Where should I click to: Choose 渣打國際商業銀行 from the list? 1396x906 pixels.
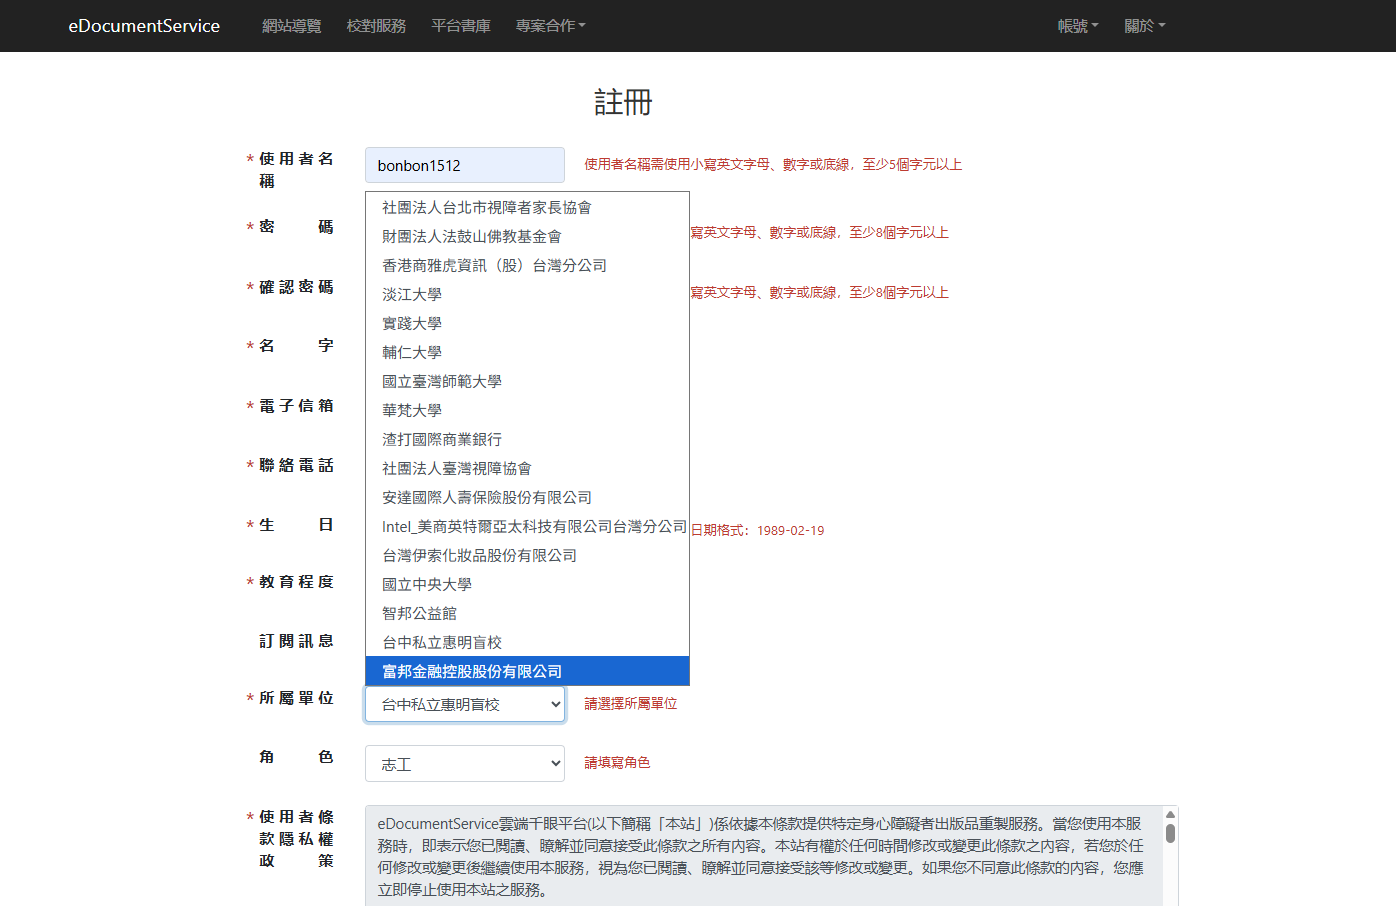(527, 439)
